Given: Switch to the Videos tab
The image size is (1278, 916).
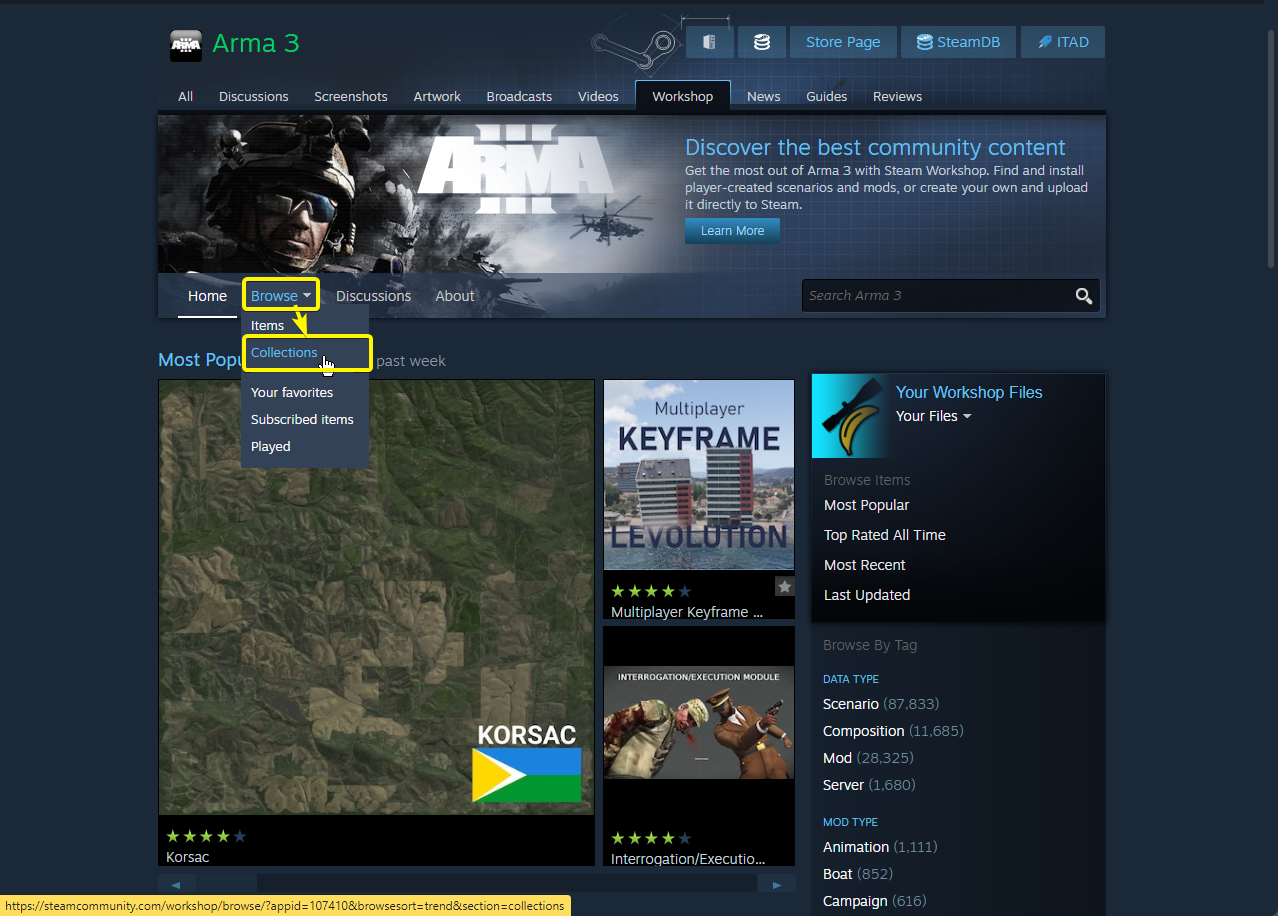Looking at the screenshot, I should 598,96.
